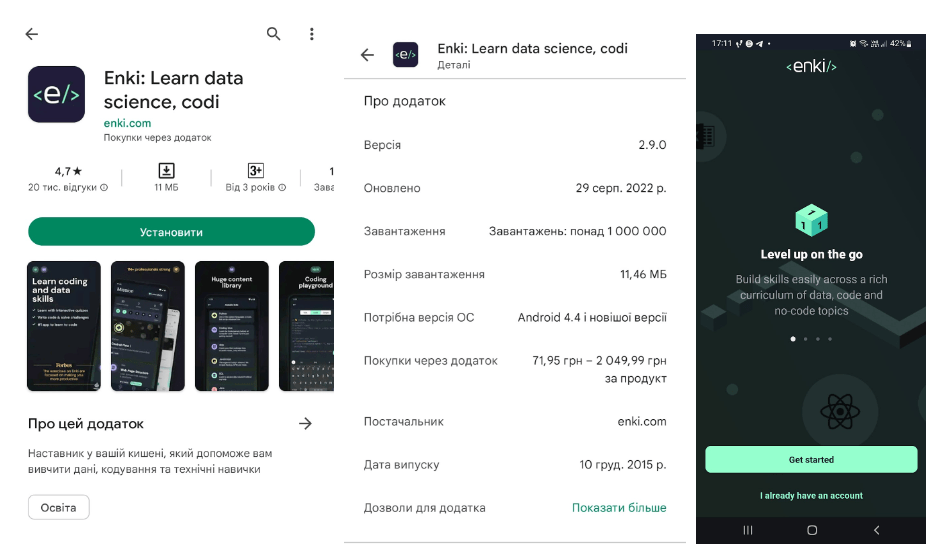Viewport: 941px width, 552px height.
Task: Open the enki.com developer link
Action: (127, 123)
